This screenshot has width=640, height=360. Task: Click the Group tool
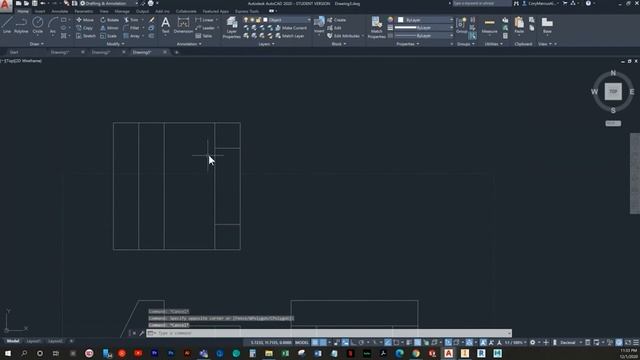tap(461, 24)
